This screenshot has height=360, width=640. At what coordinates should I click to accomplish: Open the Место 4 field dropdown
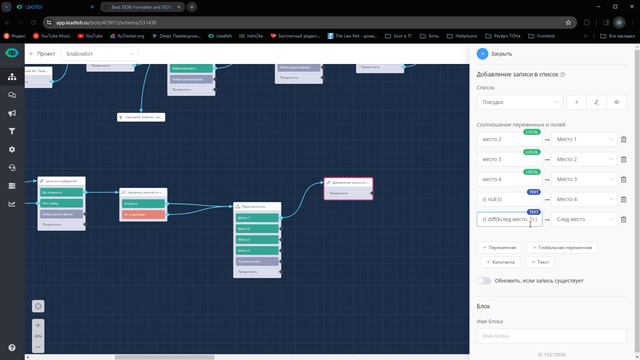(584, 200)
